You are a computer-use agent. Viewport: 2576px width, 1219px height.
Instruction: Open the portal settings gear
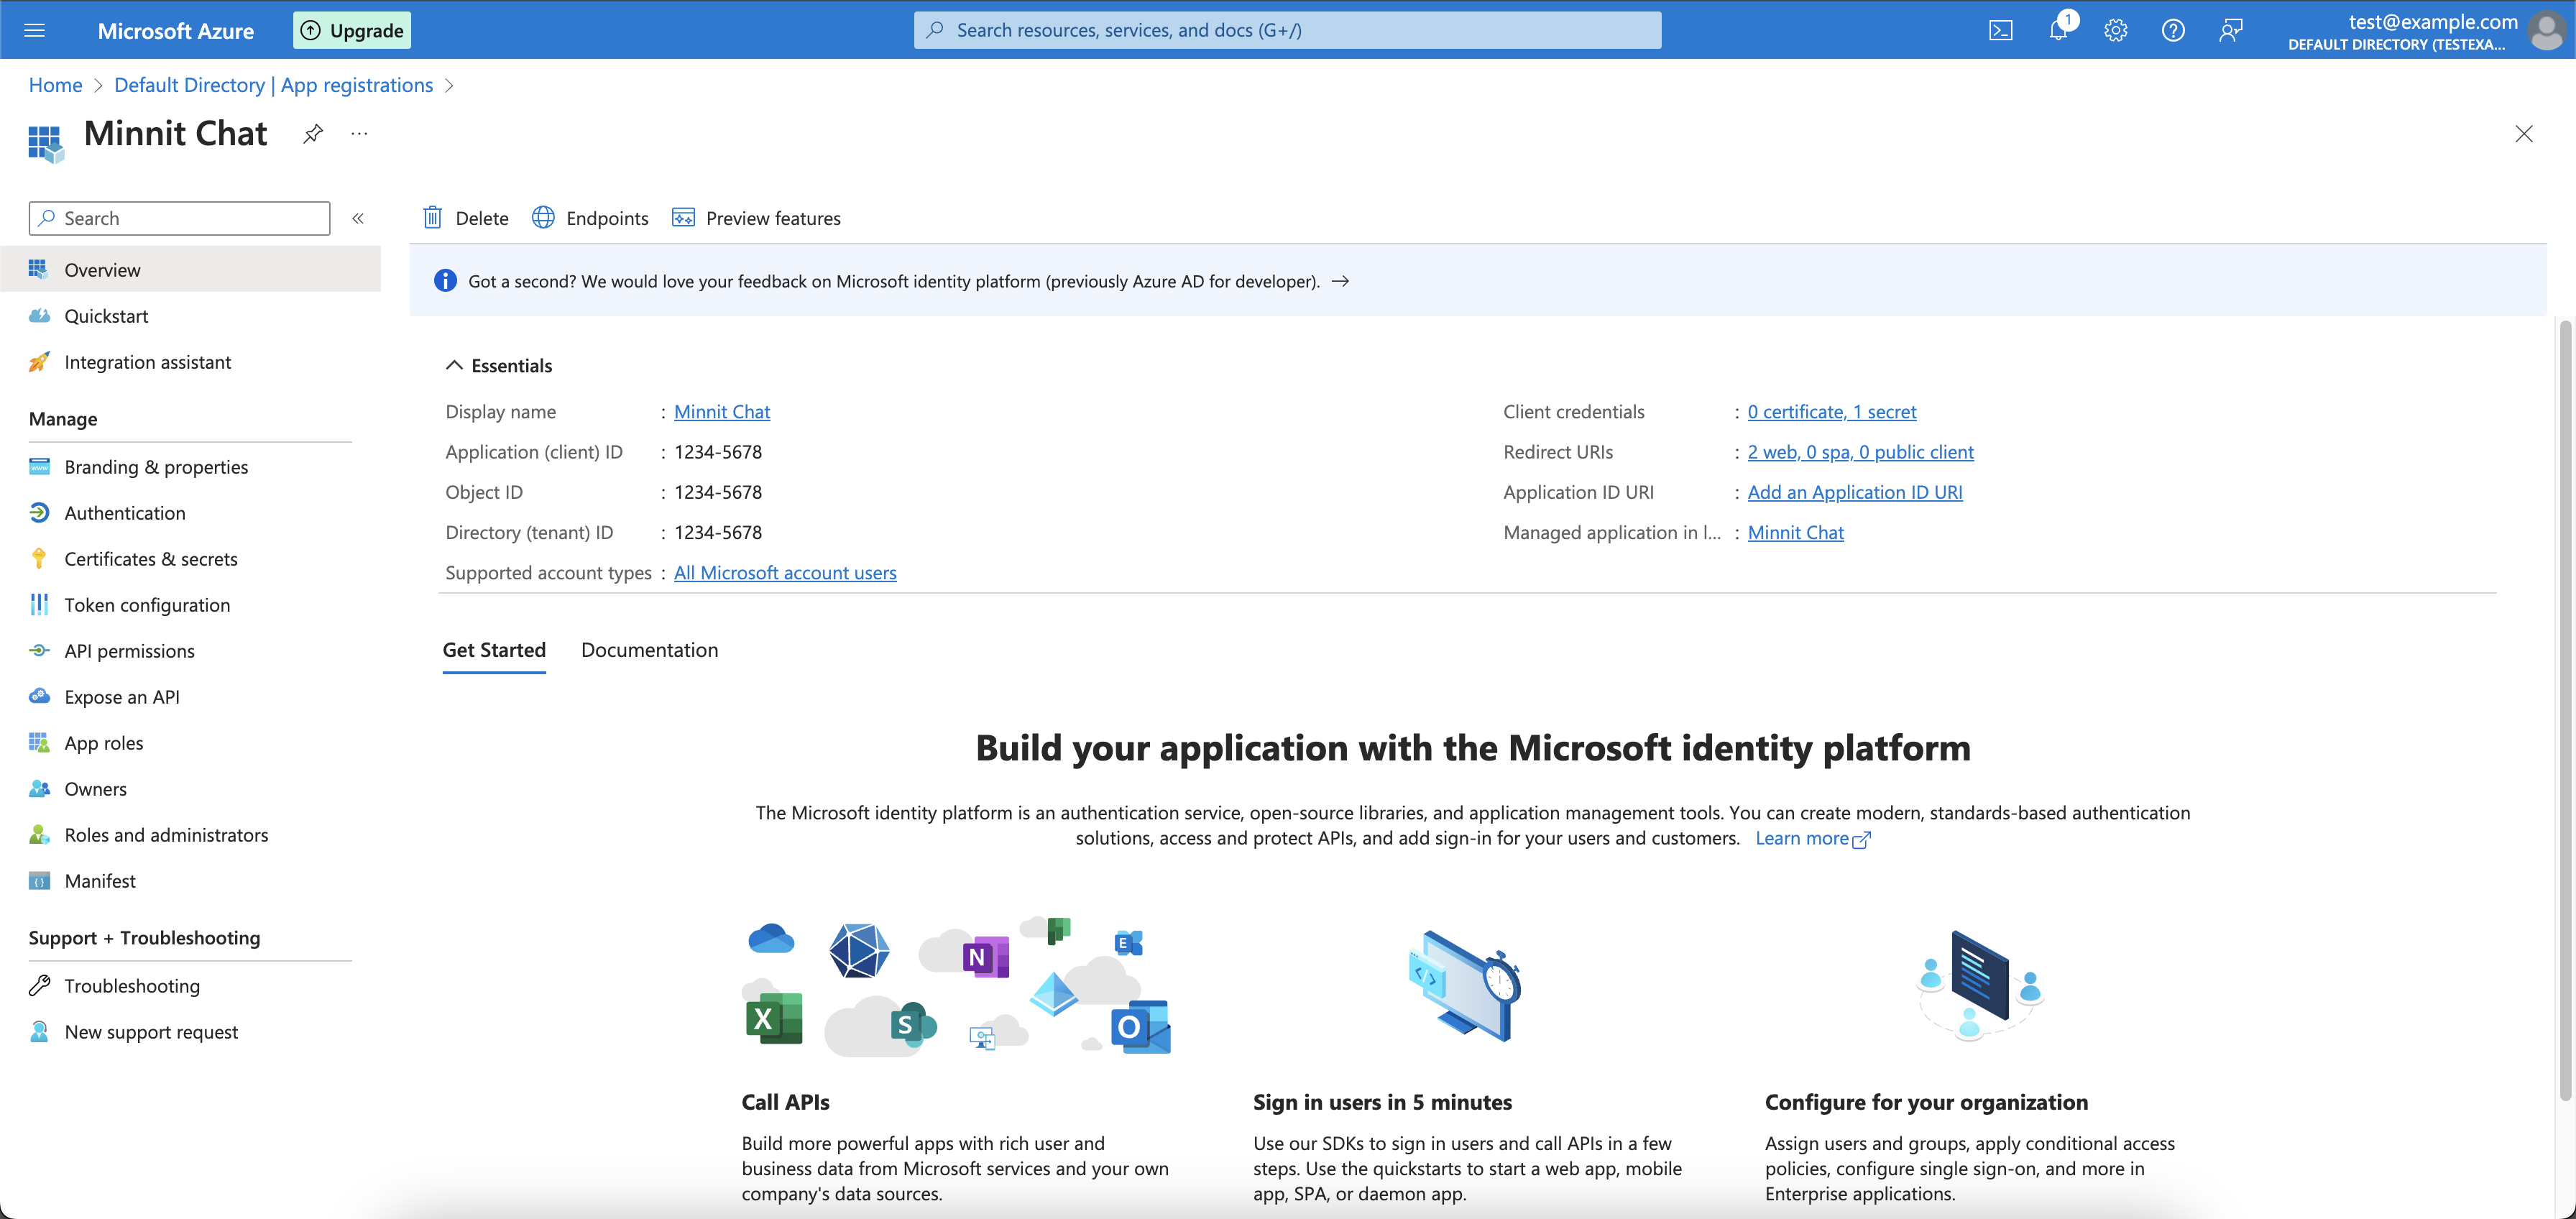[2115, 30]
